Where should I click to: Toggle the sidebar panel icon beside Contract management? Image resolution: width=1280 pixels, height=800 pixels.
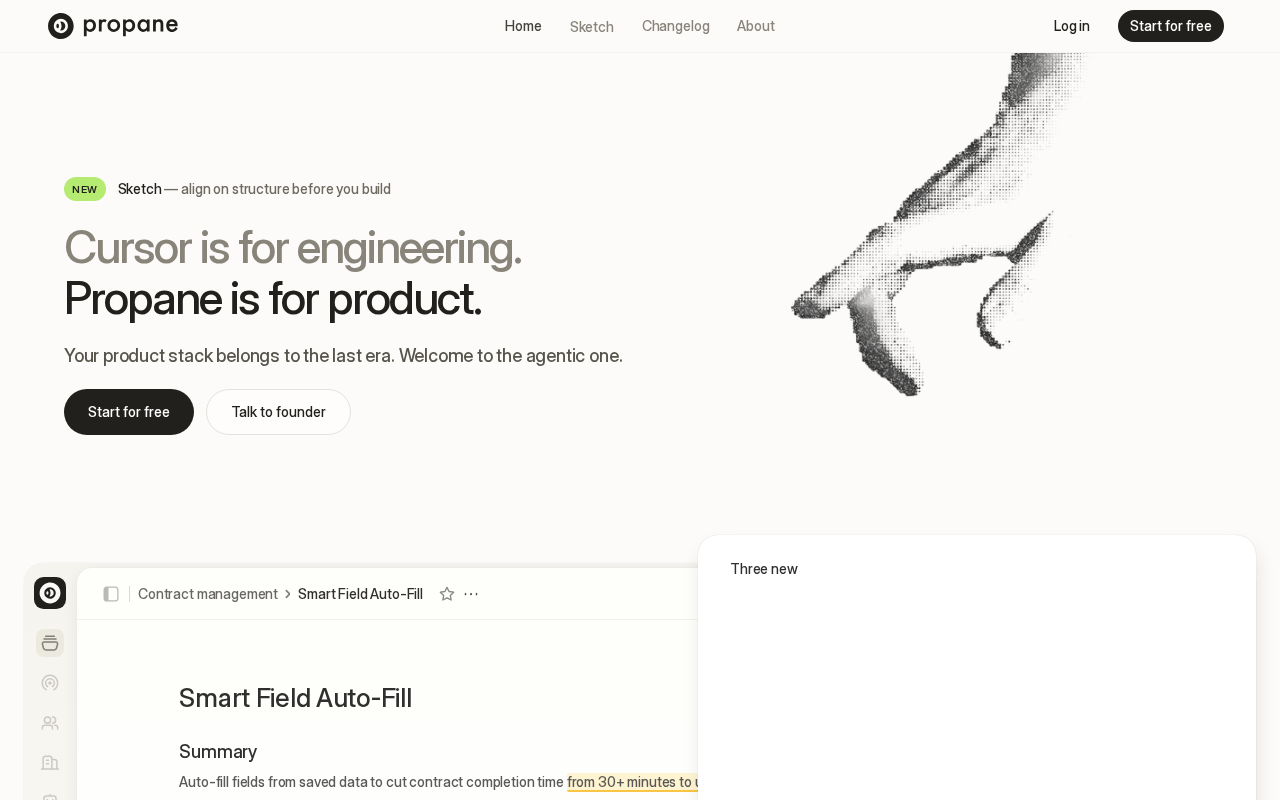coord(111,594)
